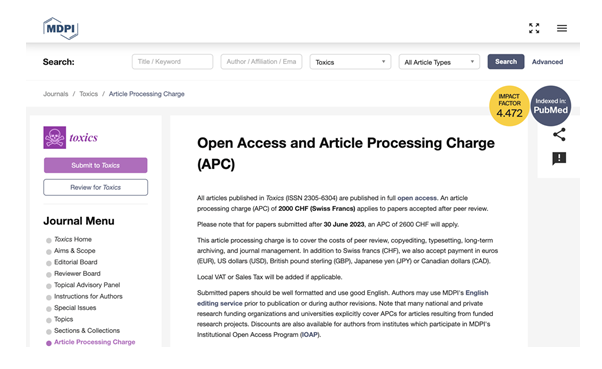Follow the open access link
602x369 pixels.
pyautogui.click(x=417, y=198)
